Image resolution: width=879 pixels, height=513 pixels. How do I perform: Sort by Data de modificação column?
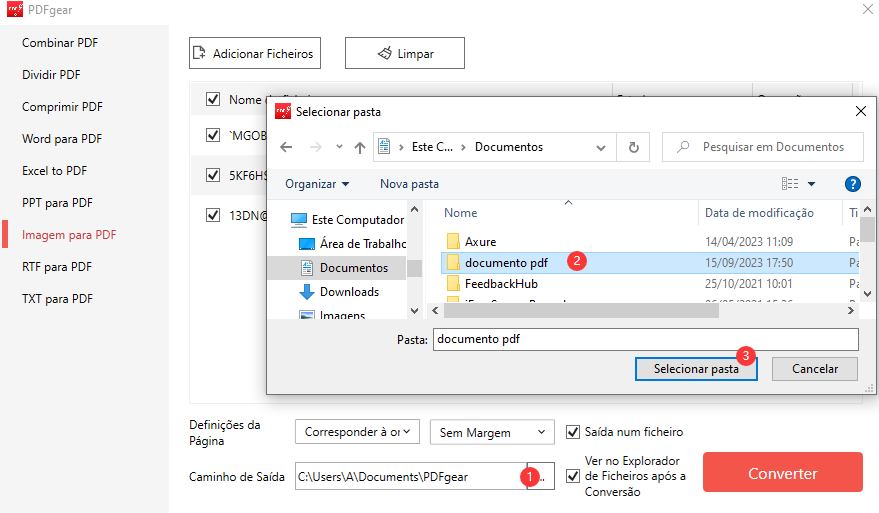click(759, 213)
